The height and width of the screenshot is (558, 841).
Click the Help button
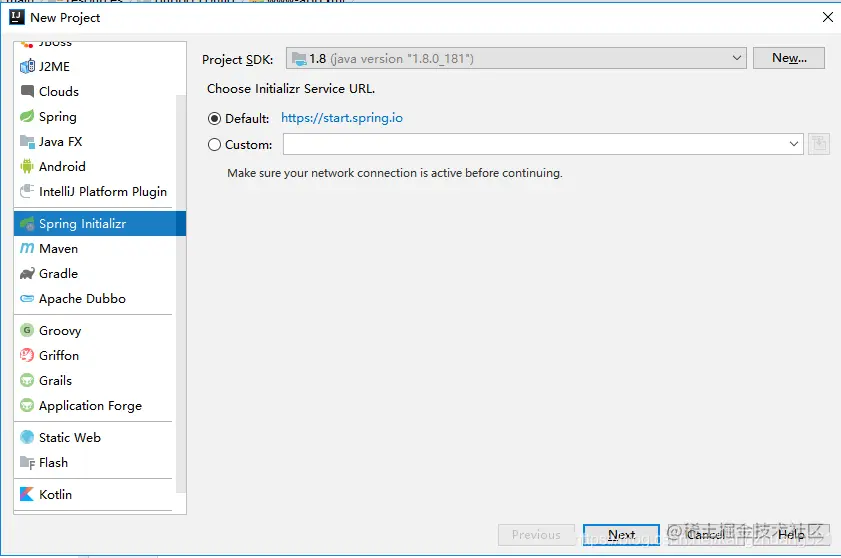[791, 534]
